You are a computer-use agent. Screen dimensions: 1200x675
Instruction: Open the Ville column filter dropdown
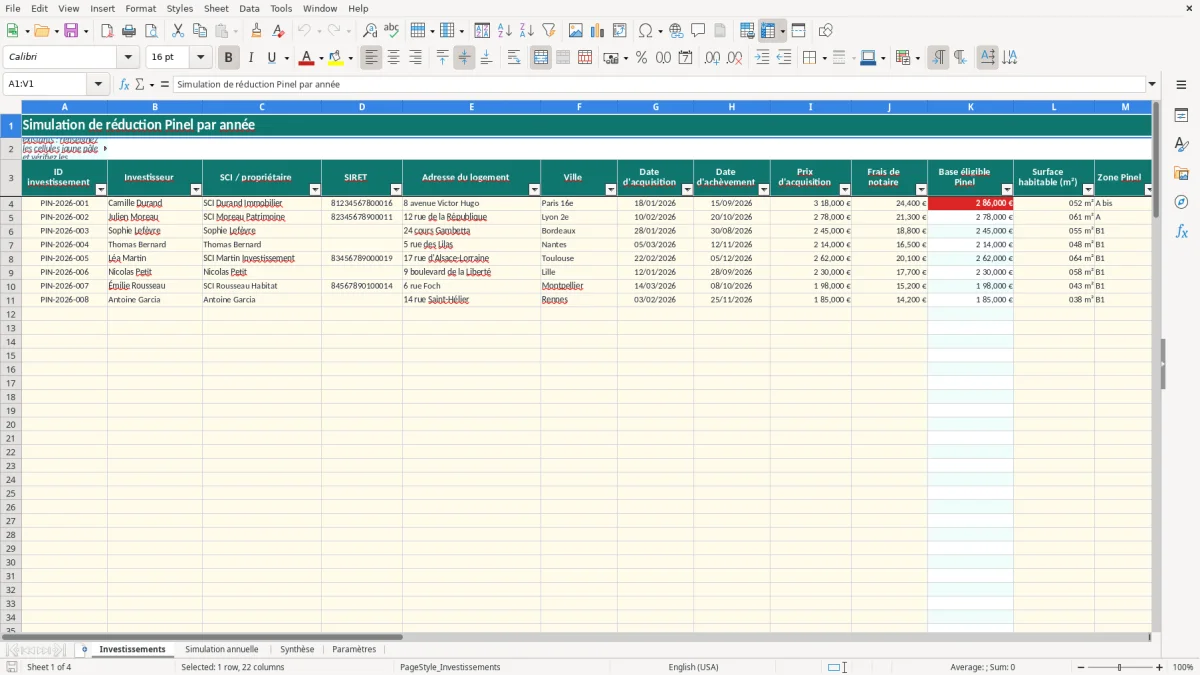[x=611, y=189]
